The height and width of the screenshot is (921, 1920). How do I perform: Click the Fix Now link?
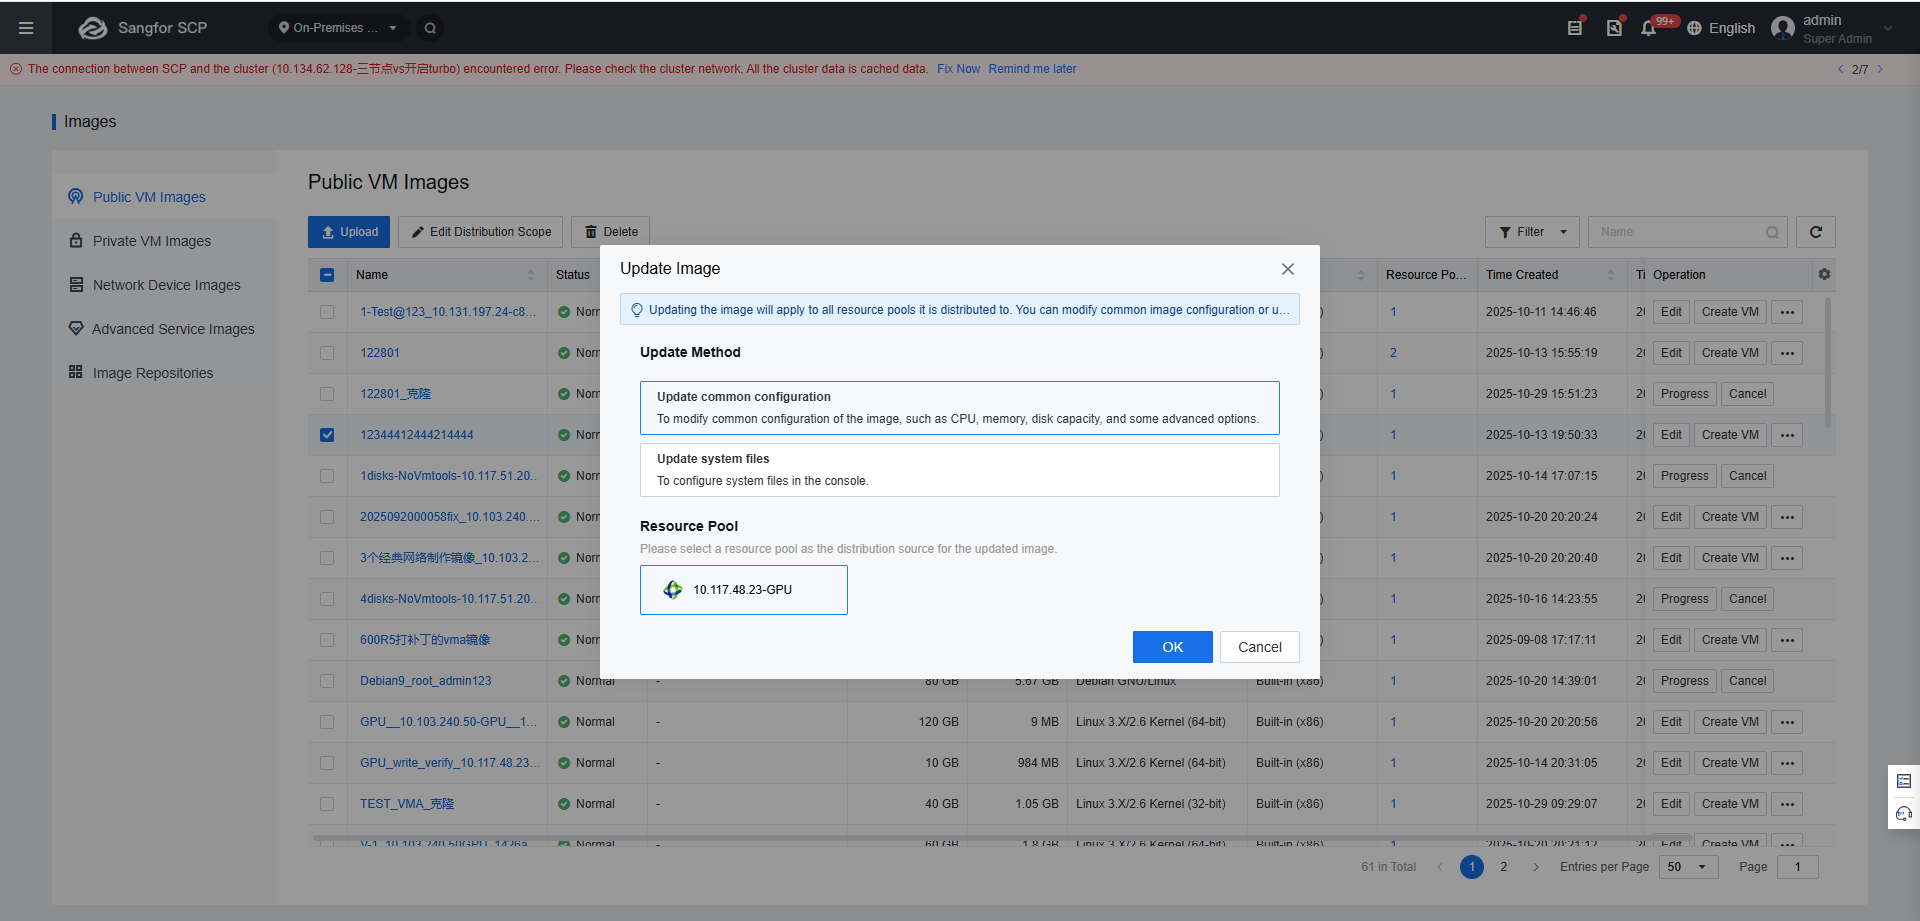958,69
